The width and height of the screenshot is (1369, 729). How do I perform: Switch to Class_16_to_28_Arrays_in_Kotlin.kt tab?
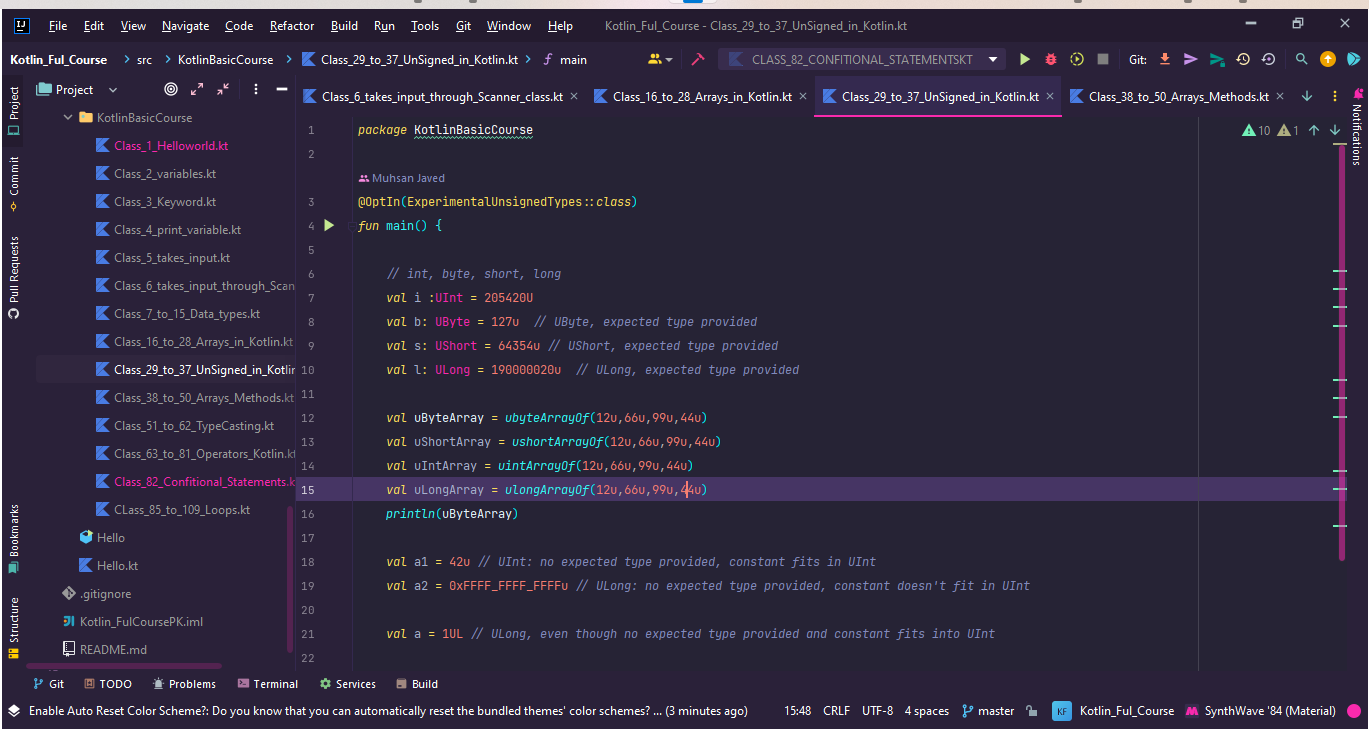pyautogui.click(x=701, y=97)
